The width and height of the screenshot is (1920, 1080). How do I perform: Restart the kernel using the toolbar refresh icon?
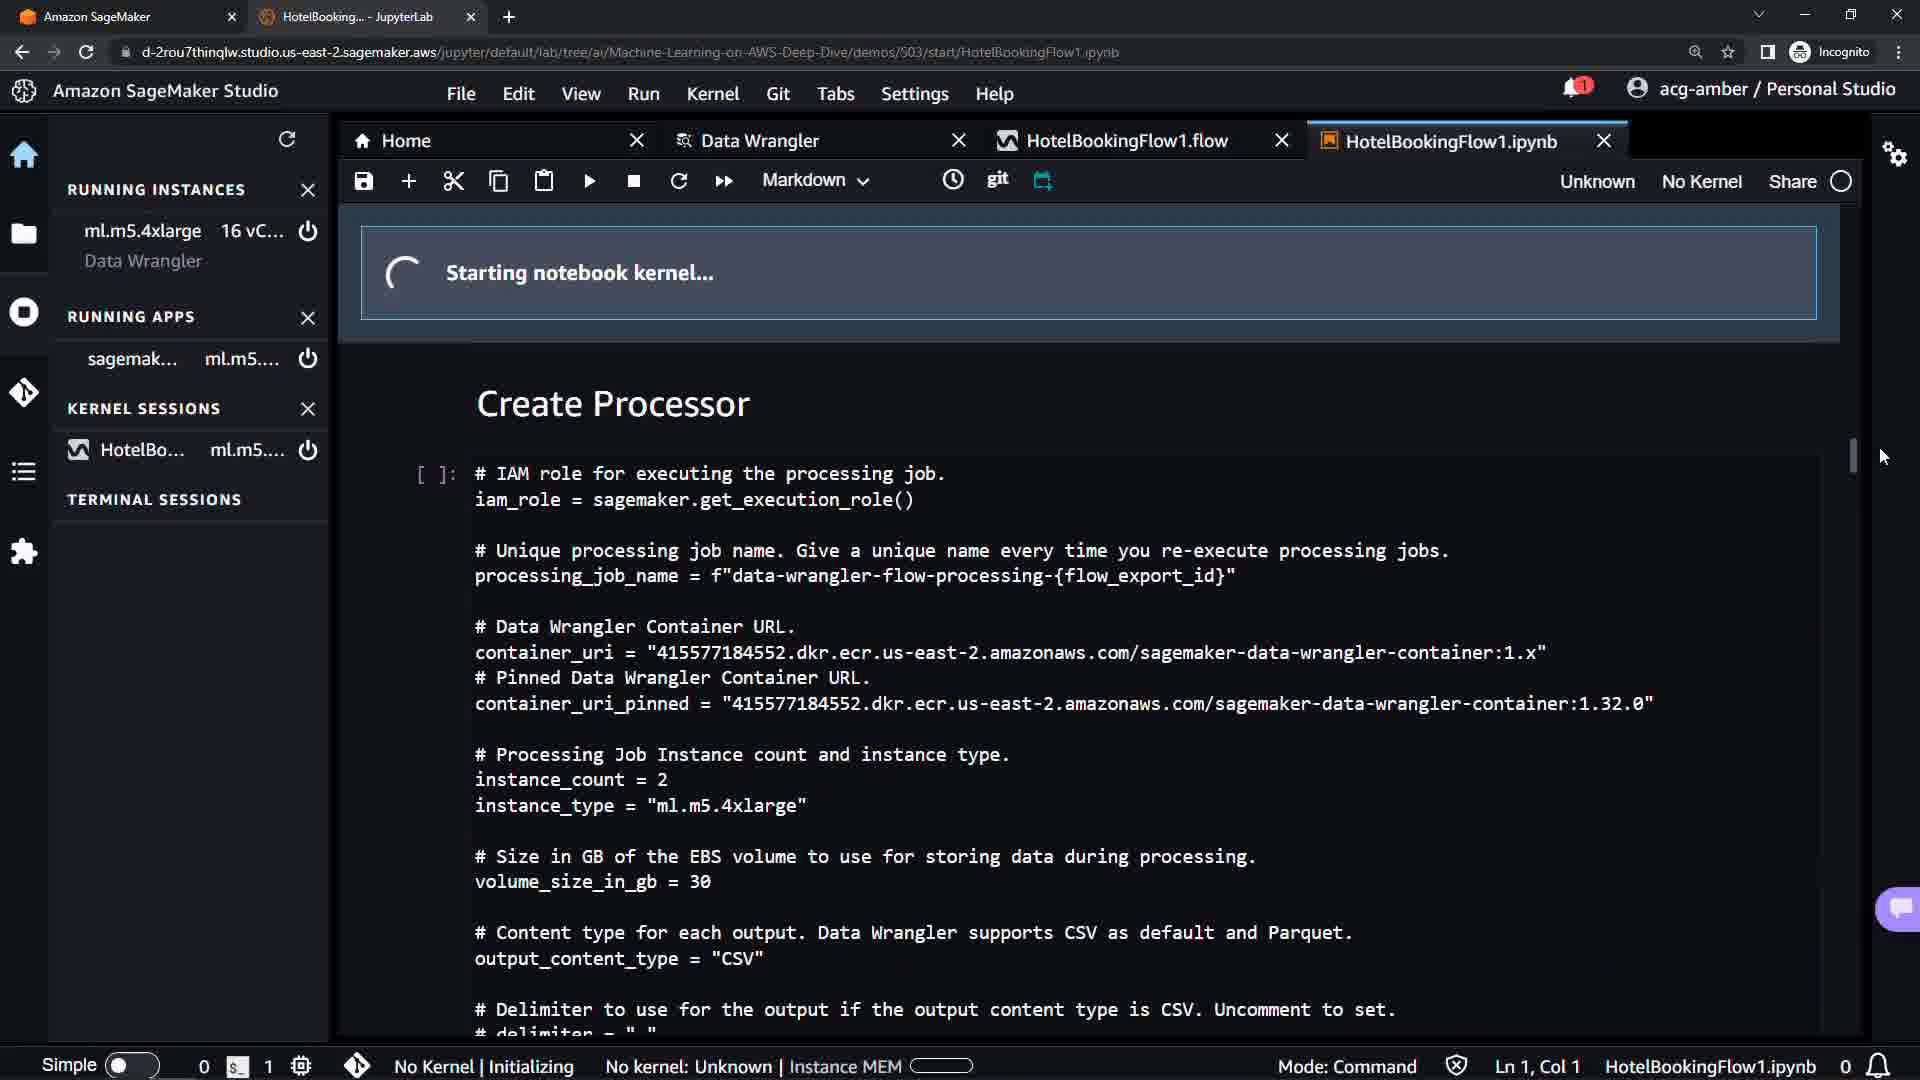coord(678,181)
